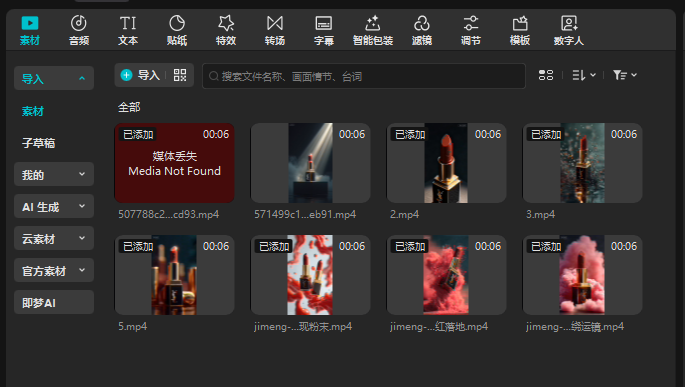
Task: Click the file name 2.mp4
Action: pyautogui.click(x=404, y=214)
